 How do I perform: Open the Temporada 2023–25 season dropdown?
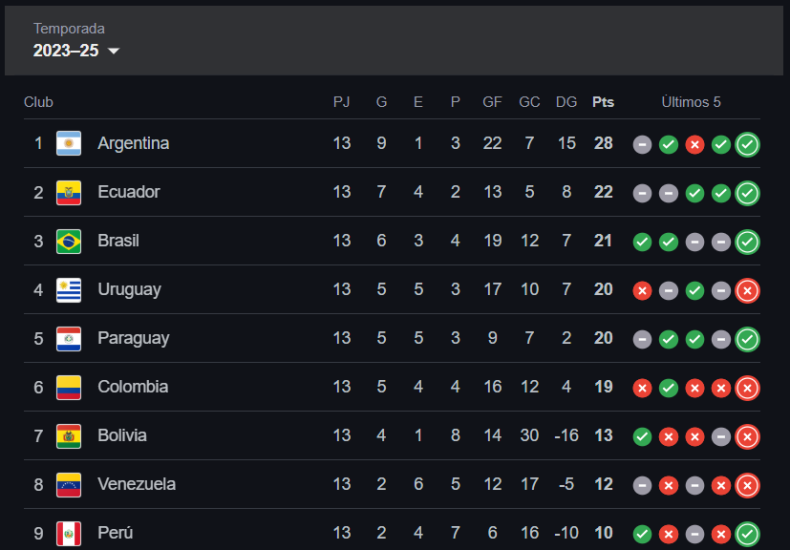pos(76,51)
